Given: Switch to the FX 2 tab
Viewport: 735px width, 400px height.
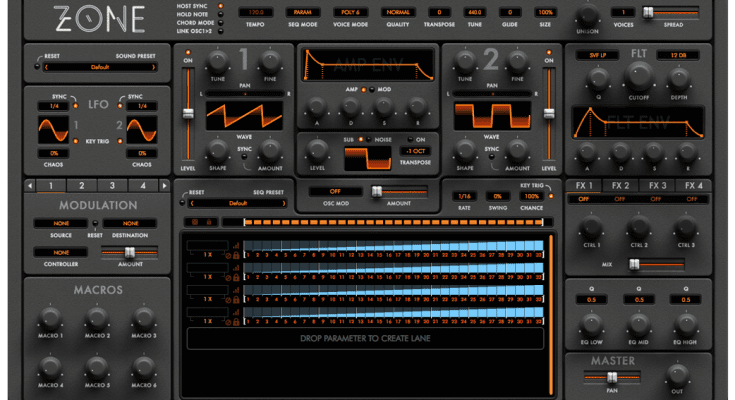Looking at the screenshot, I should click(x=621, y=186).
